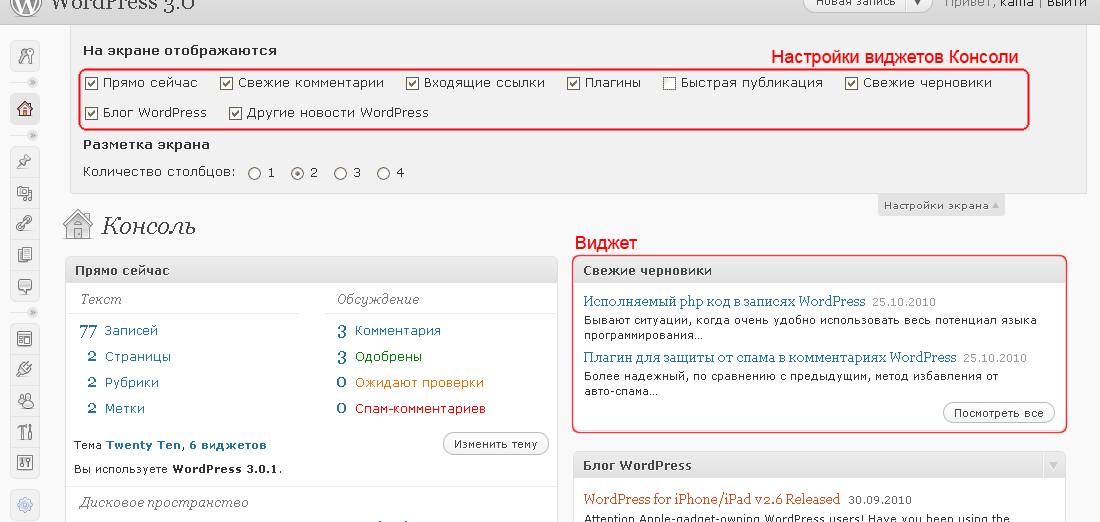Click the Дисковое пространство heading text
The image size is (1100, 522).
tap(163, 503)
